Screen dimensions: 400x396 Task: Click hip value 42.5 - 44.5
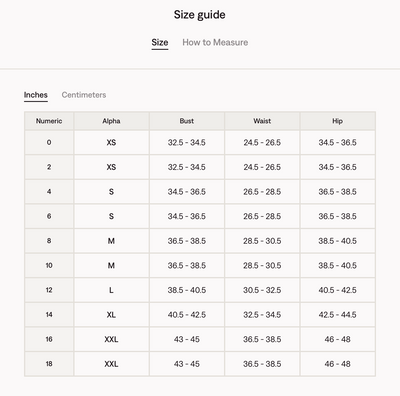tap(337, 315)
